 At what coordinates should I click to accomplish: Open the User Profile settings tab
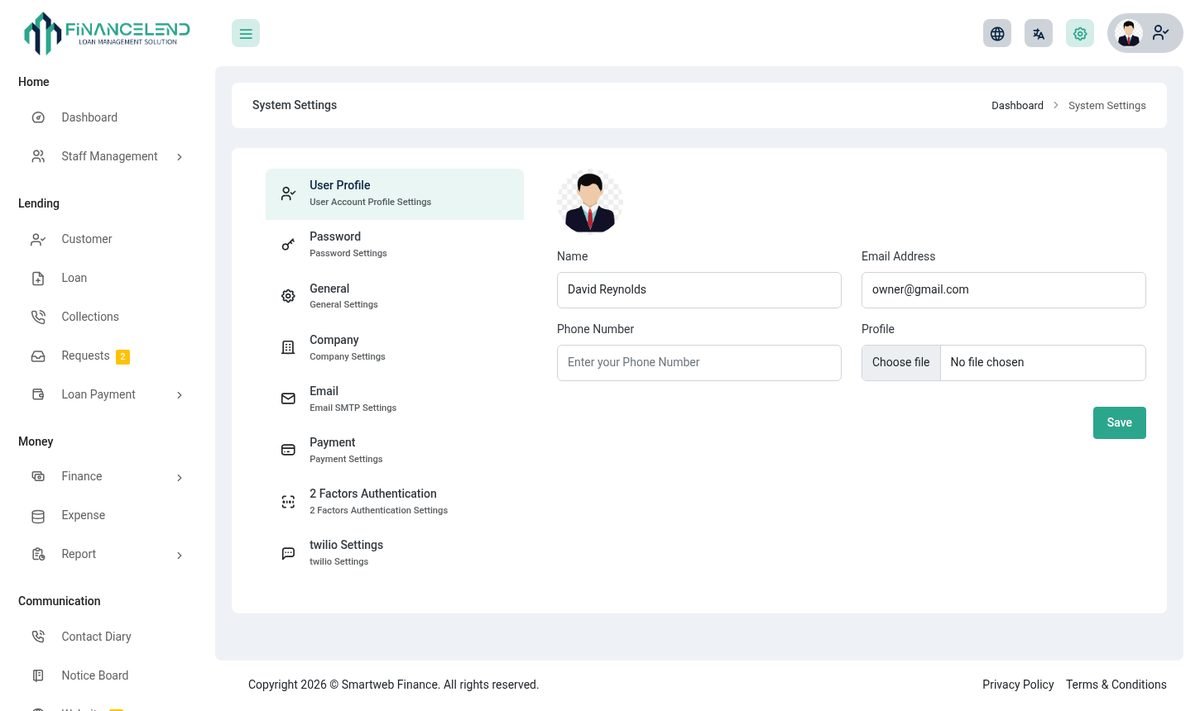[x=395, y=194]
